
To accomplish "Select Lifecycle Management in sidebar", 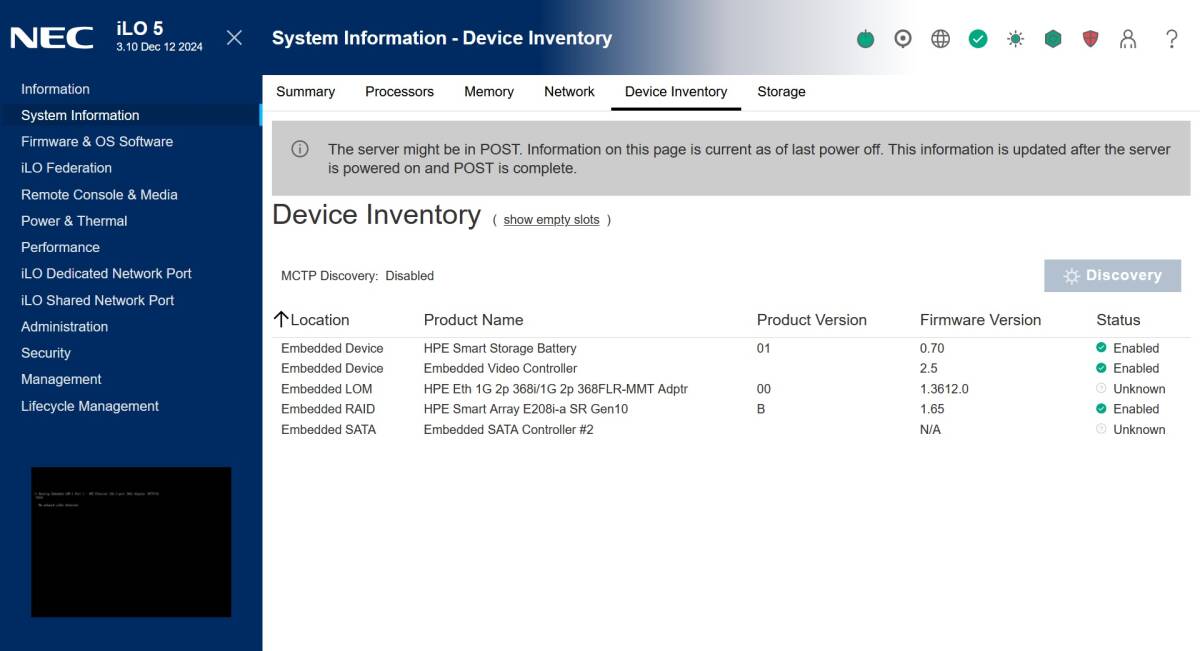I will tap(90, 406).
